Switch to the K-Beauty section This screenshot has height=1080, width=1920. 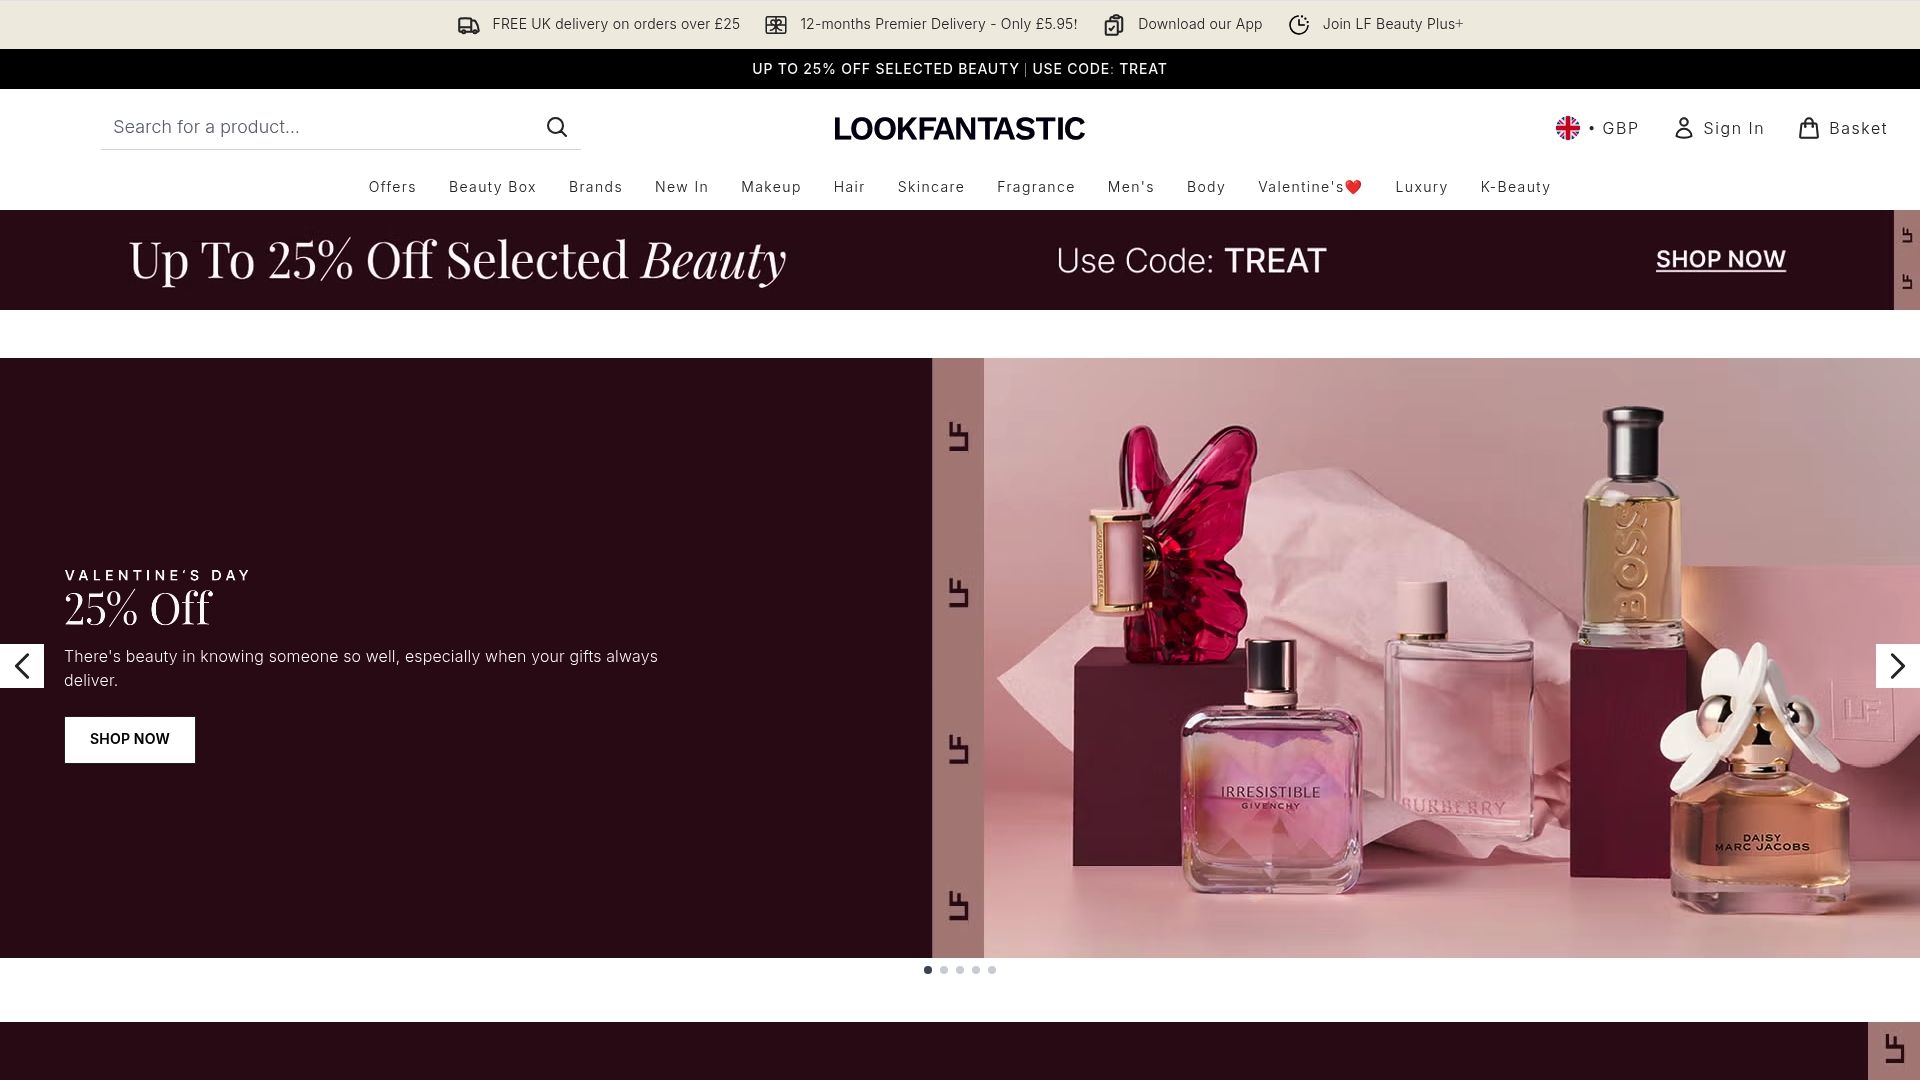click(x=1515, y=187)
